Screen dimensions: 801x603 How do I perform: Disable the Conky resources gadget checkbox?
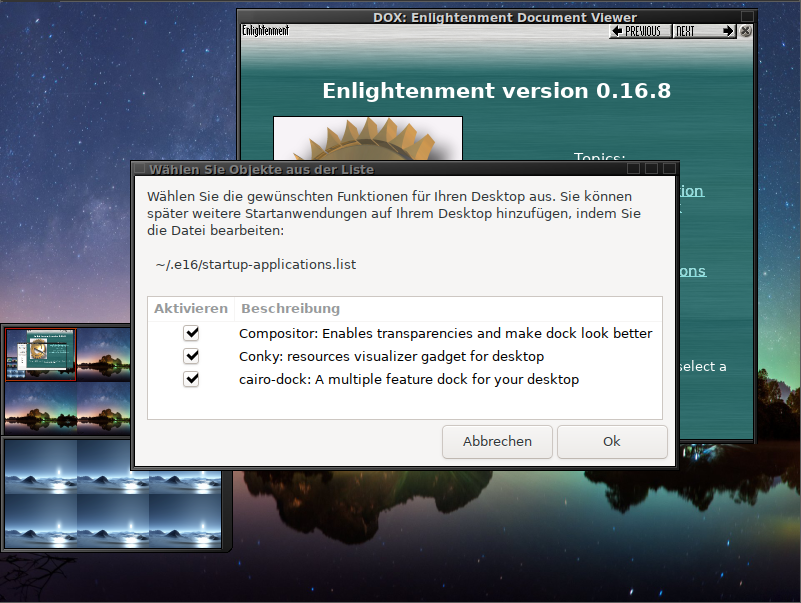(x=191, y=356)
